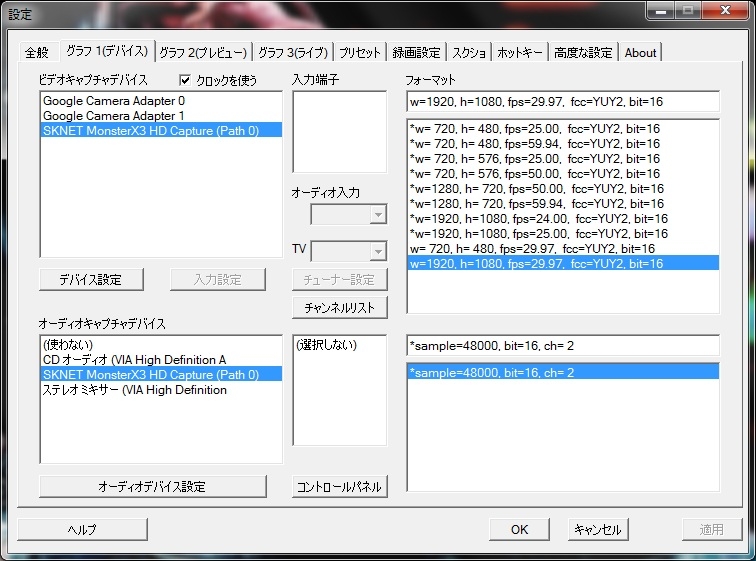Screen dimensions: 756x561
Task: Choose format 1280x720 fps=50.00
Action: tap(563, 188)
